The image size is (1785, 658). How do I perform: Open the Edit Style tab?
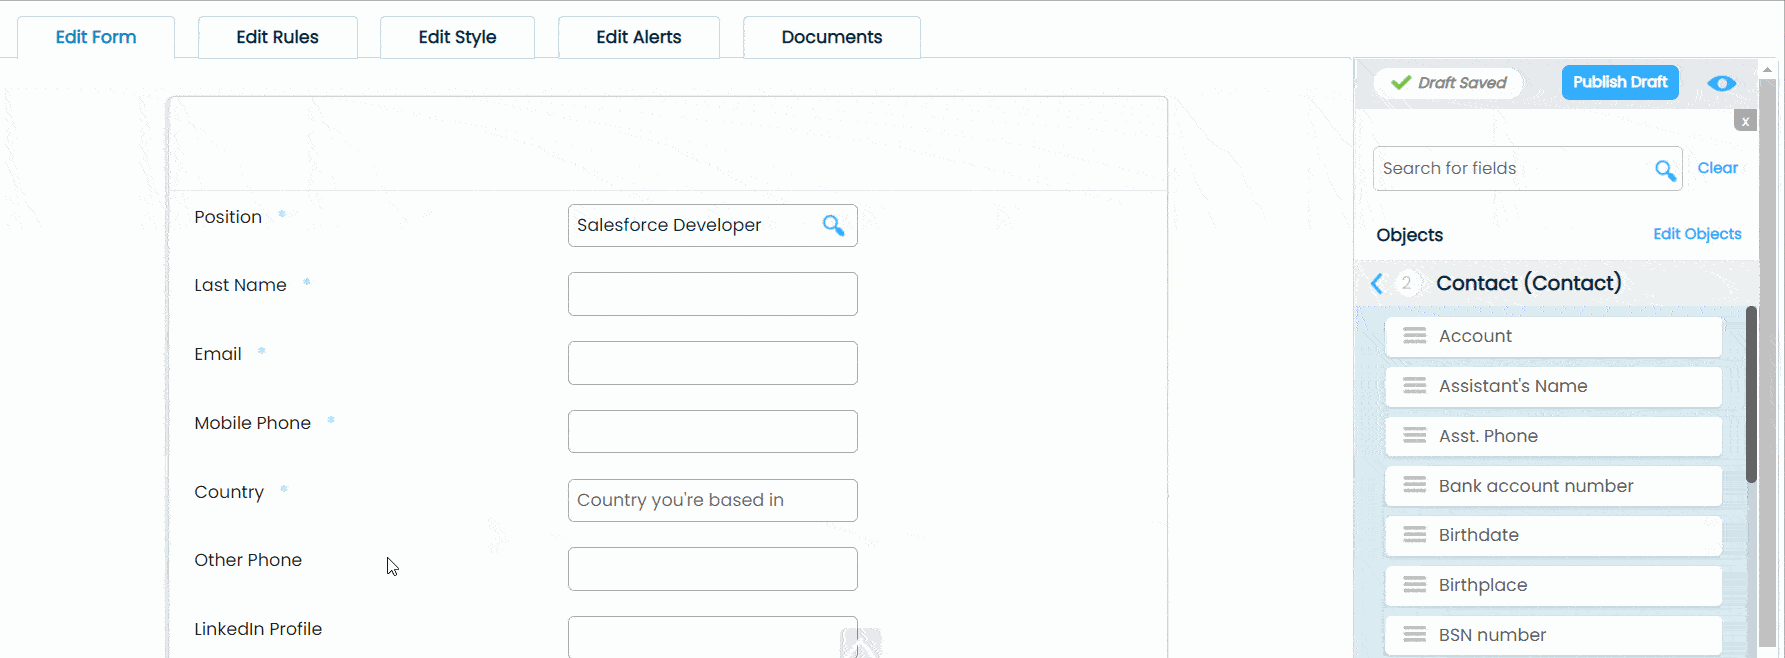[457, 37]
